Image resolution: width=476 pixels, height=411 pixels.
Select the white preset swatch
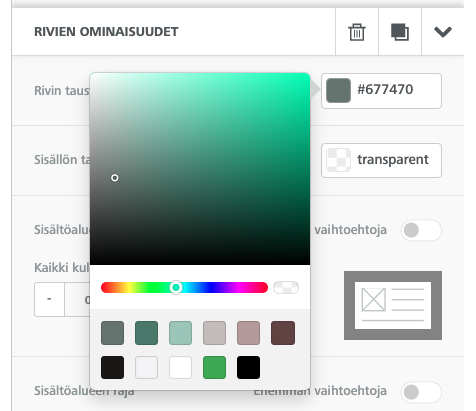click(x=180, y=367)
